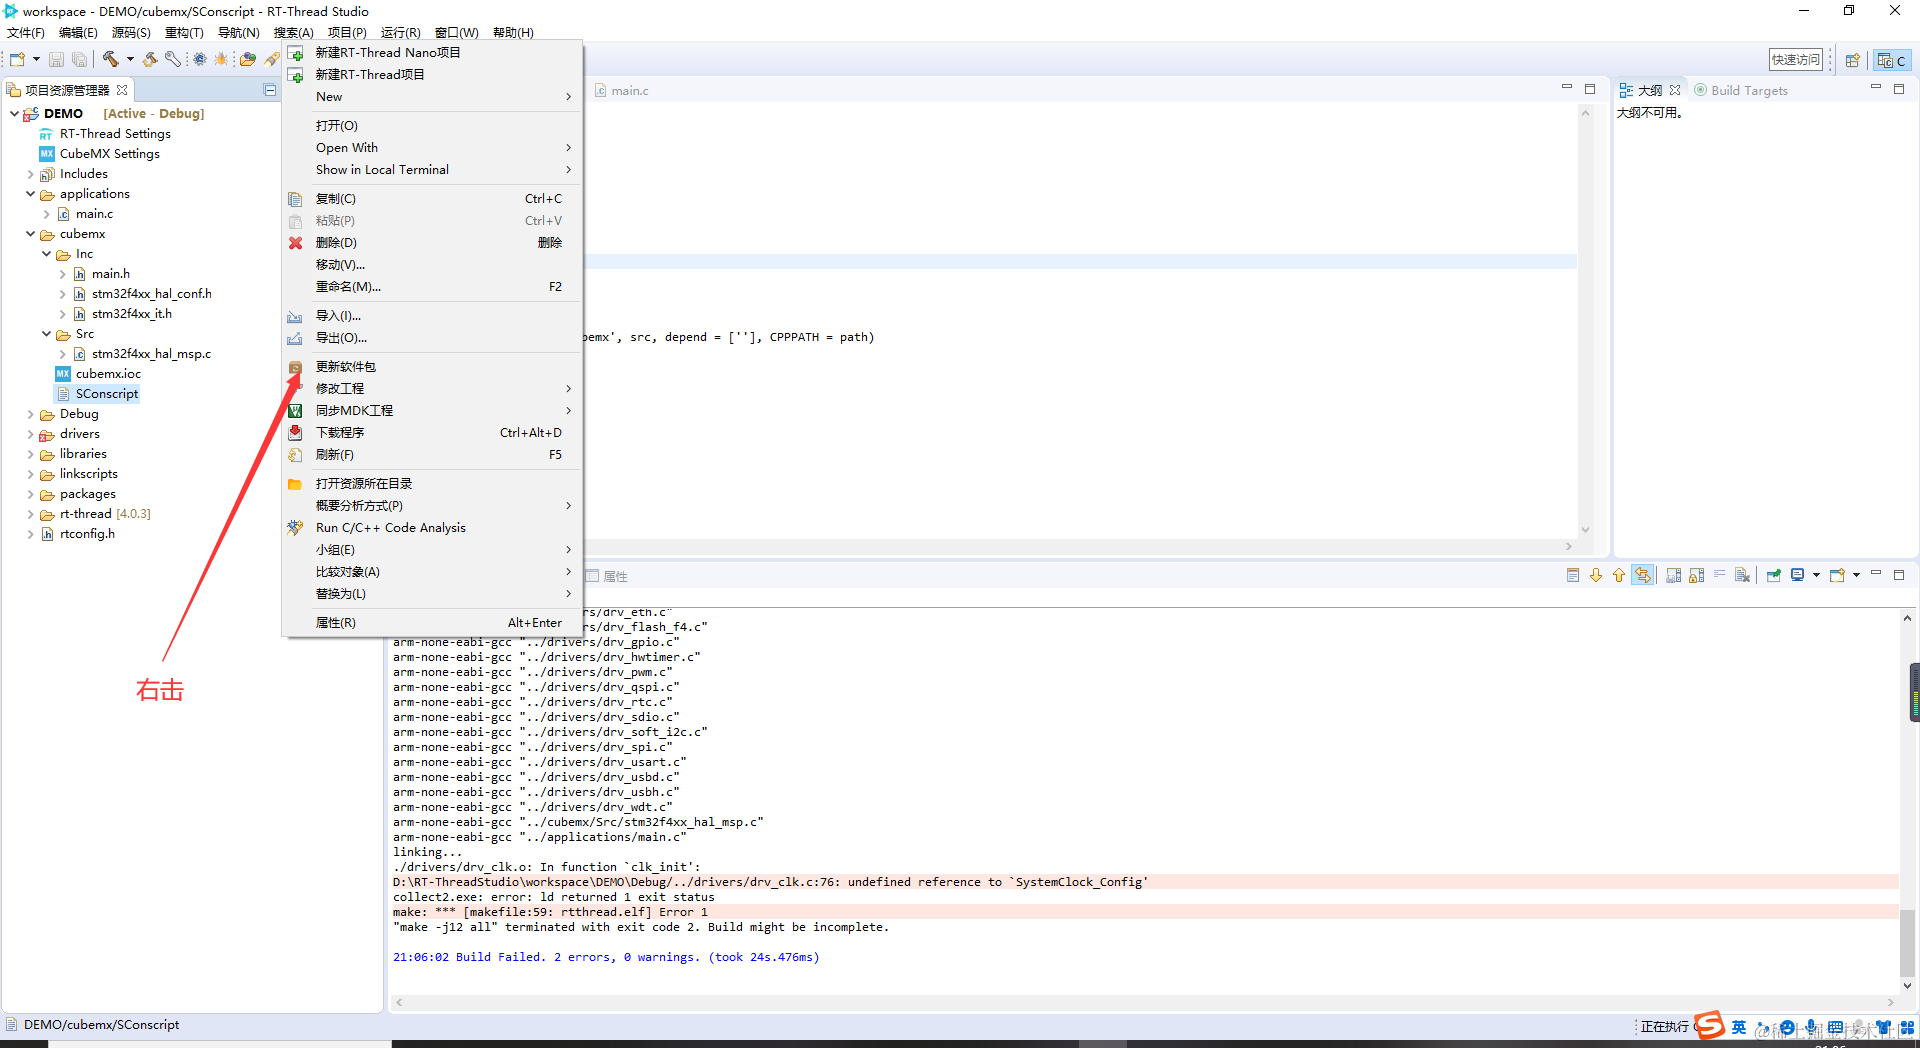1920x1048 pixels.
Task: Open the Open Perspective icon
Action: pyautogui.click(x=1852, y=60)
